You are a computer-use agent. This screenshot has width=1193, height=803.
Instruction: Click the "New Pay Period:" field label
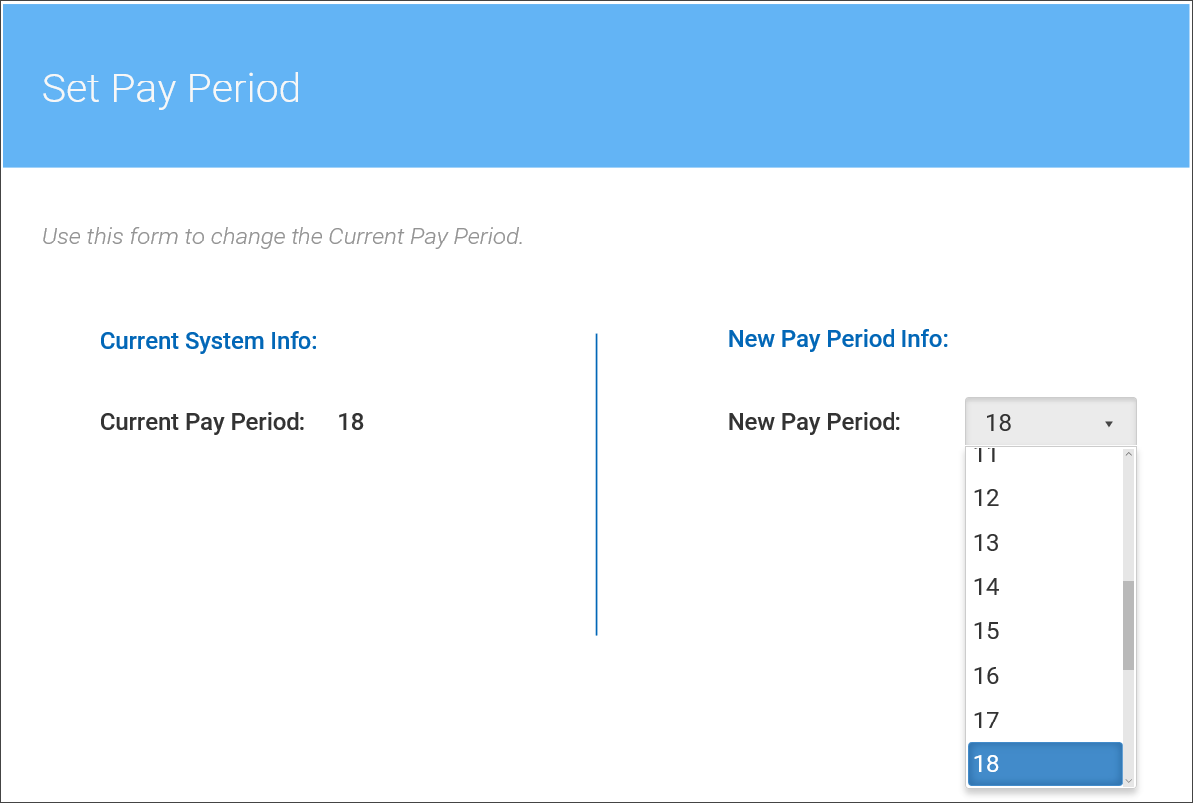814,422
